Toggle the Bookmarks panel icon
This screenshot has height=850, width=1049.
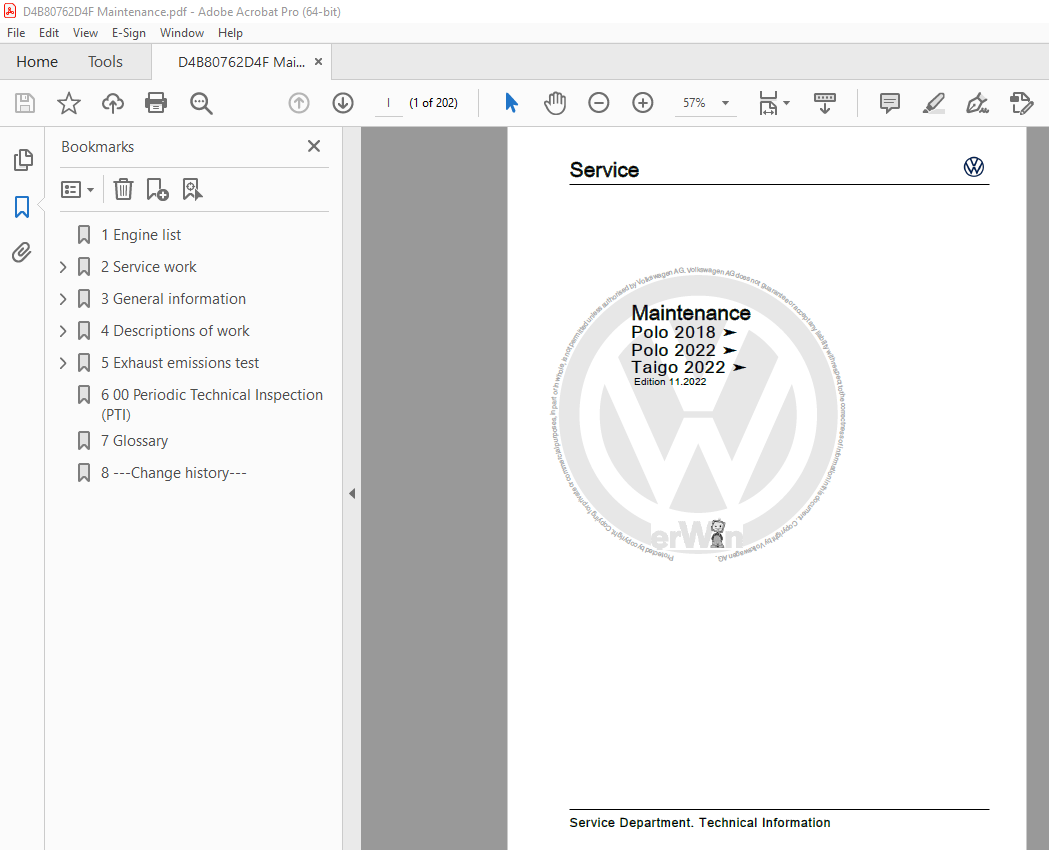pos(22,207)
